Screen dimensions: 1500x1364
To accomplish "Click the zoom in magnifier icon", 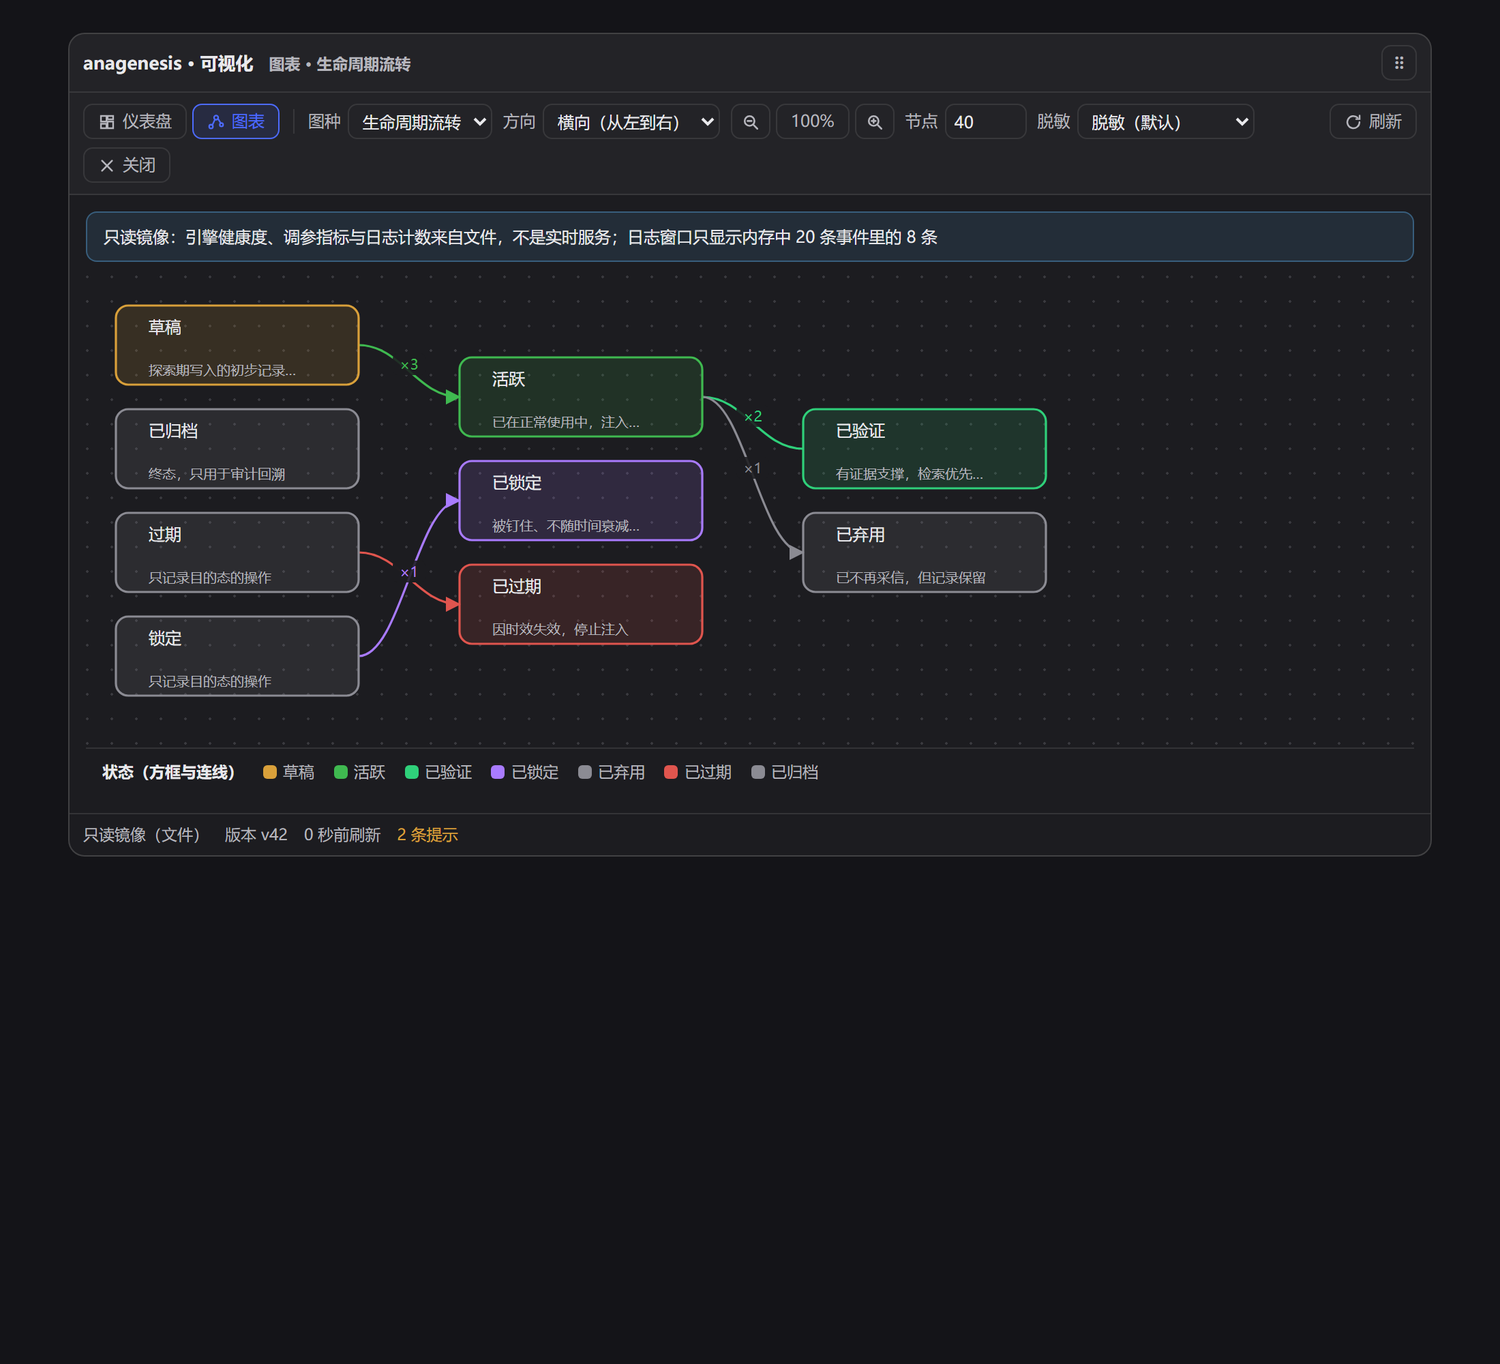I will point(875,122).
